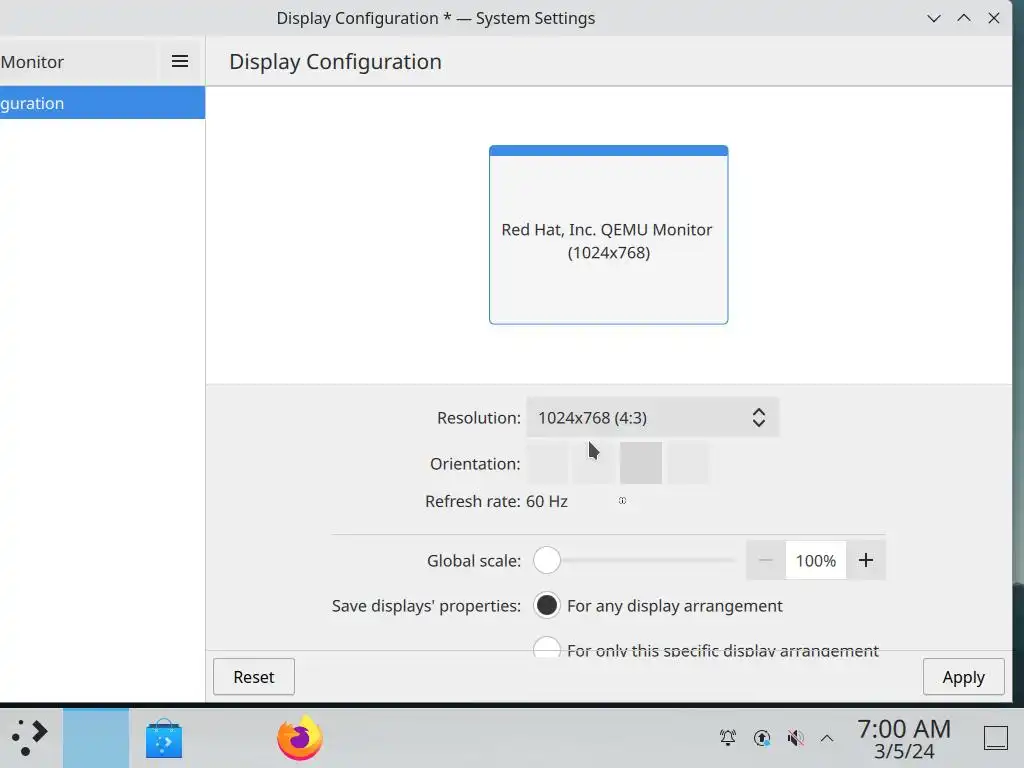Close the System Settings window
The height and width of the screenshot is (768, 1024).
[994, 18]
